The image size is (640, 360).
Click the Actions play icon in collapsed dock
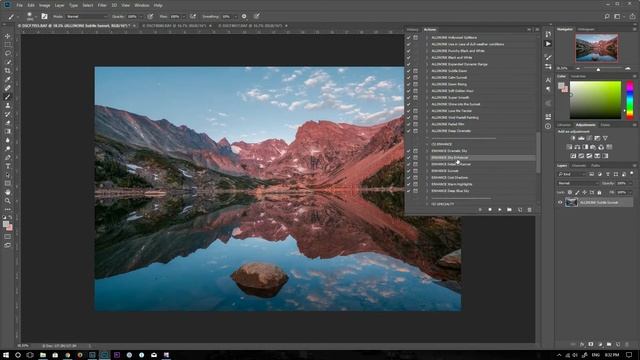548,44
